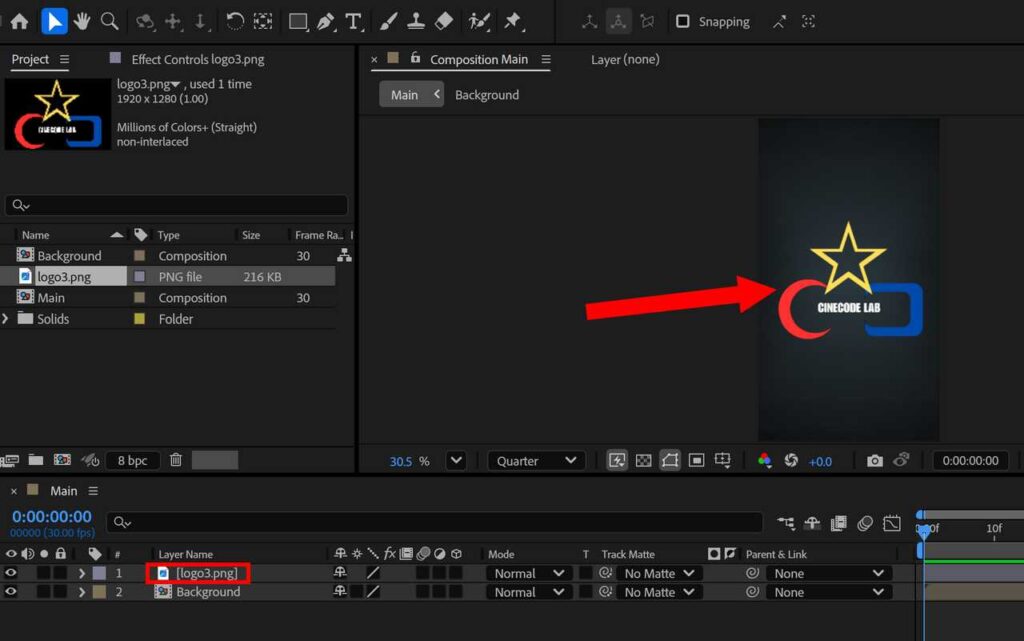Viewport: 1024px width, 641px height.
Task: Toggle motion blur enable in timeline
Action: pos(865,523)
